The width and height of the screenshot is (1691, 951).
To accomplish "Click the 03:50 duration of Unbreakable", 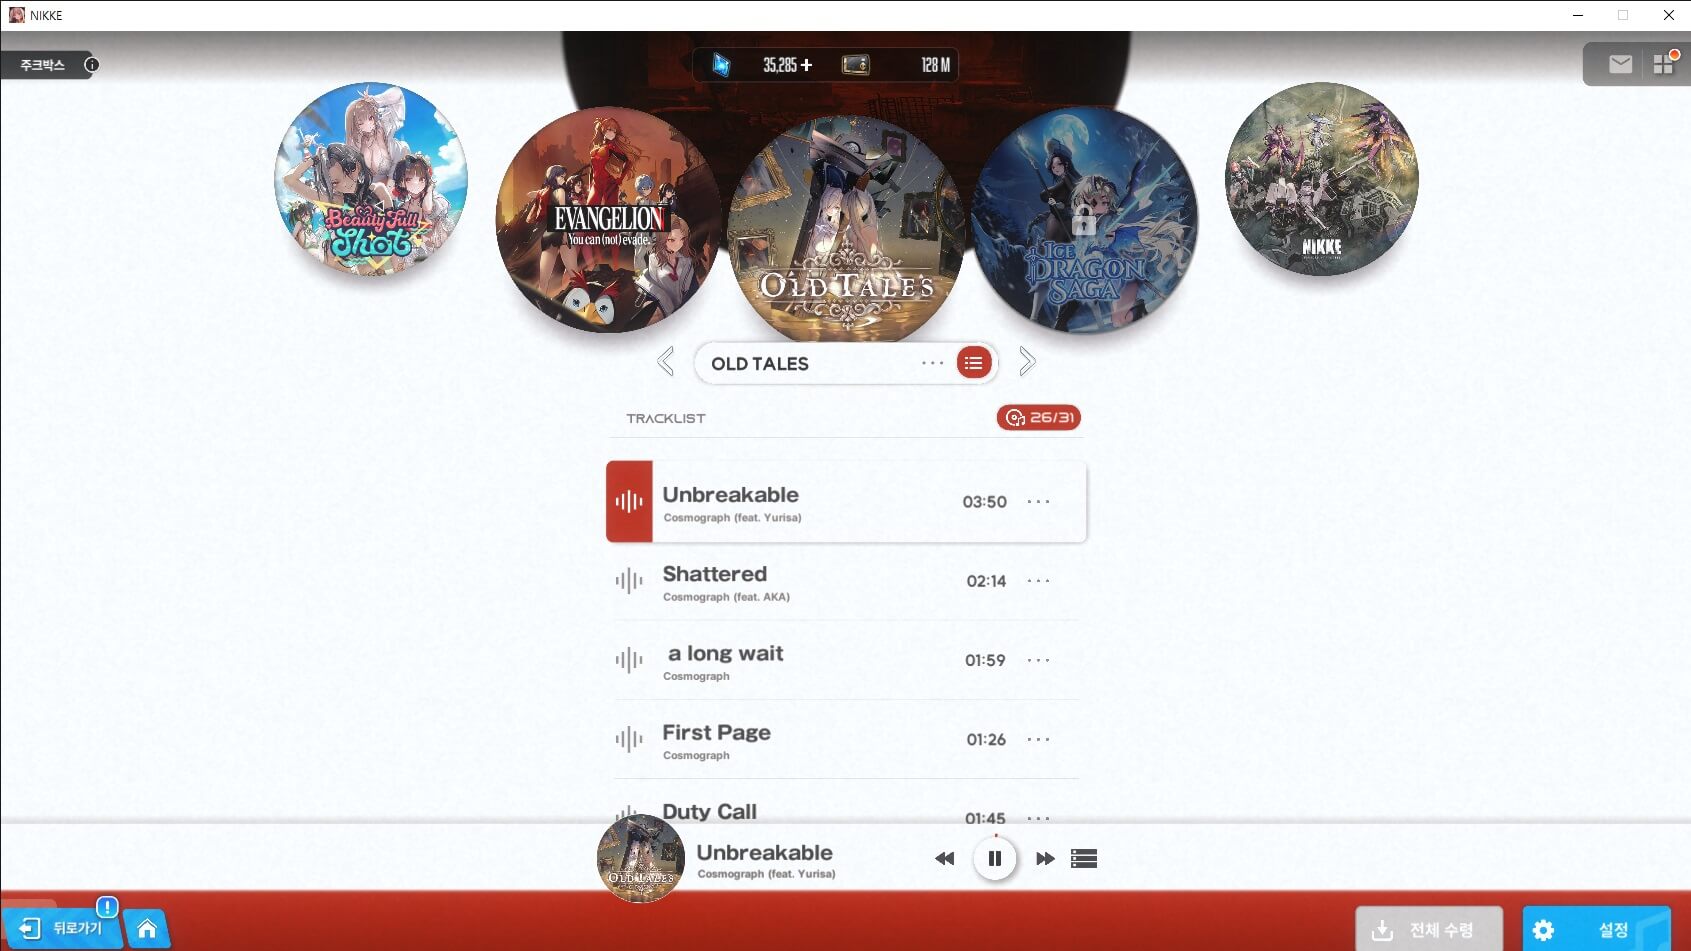I will click(x=985, y=502).
